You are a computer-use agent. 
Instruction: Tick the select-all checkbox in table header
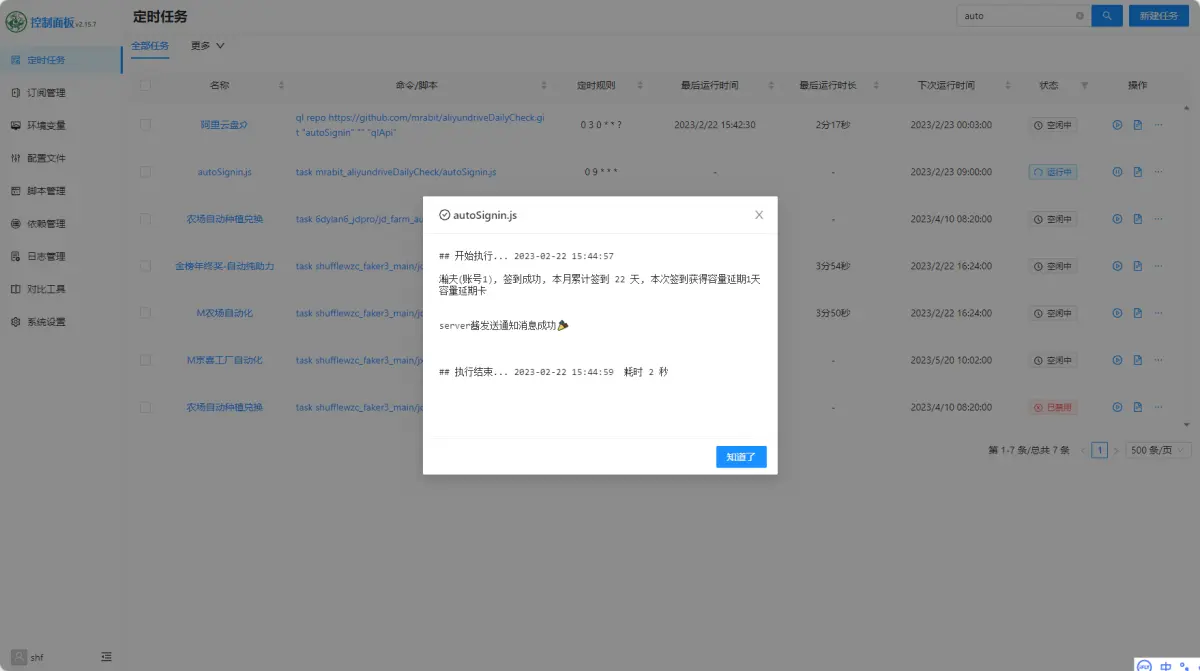point(145,85)
